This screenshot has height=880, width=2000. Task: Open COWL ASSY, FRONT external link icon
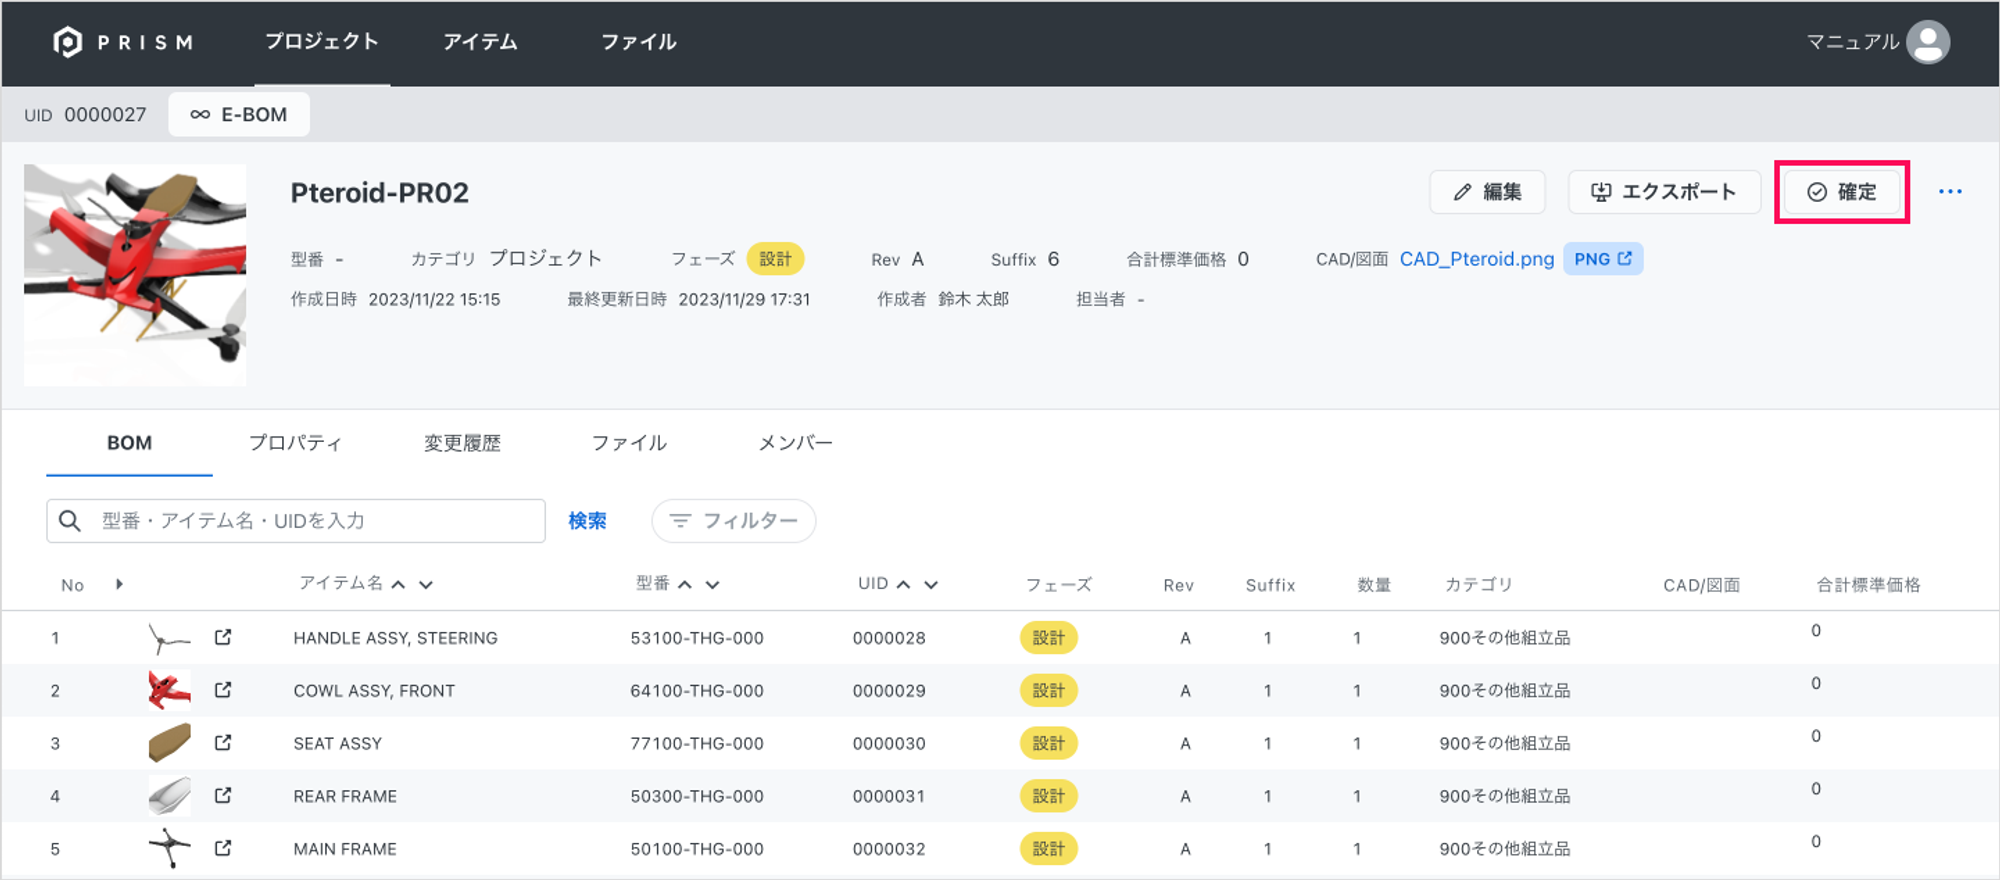tap(223, 690)
